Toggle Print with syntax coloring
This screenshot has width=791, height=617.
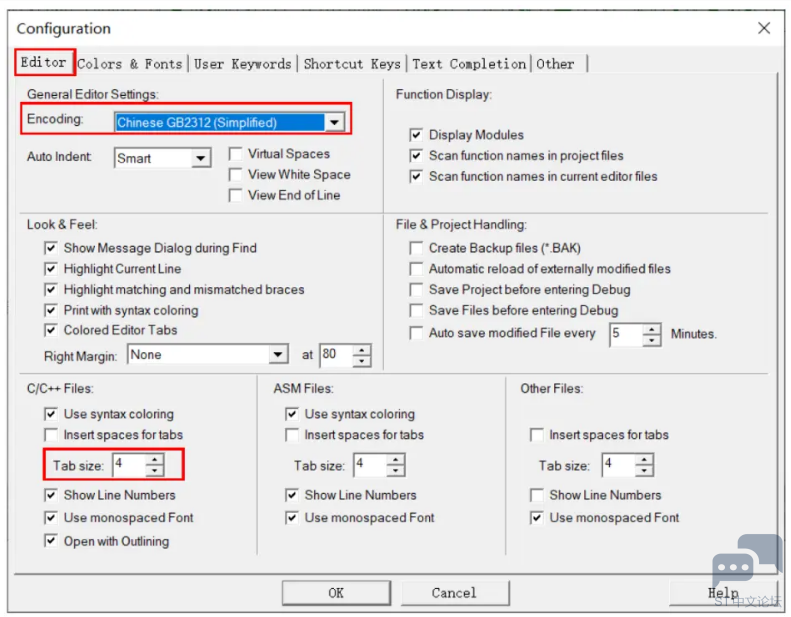click(x=50, y=310)
